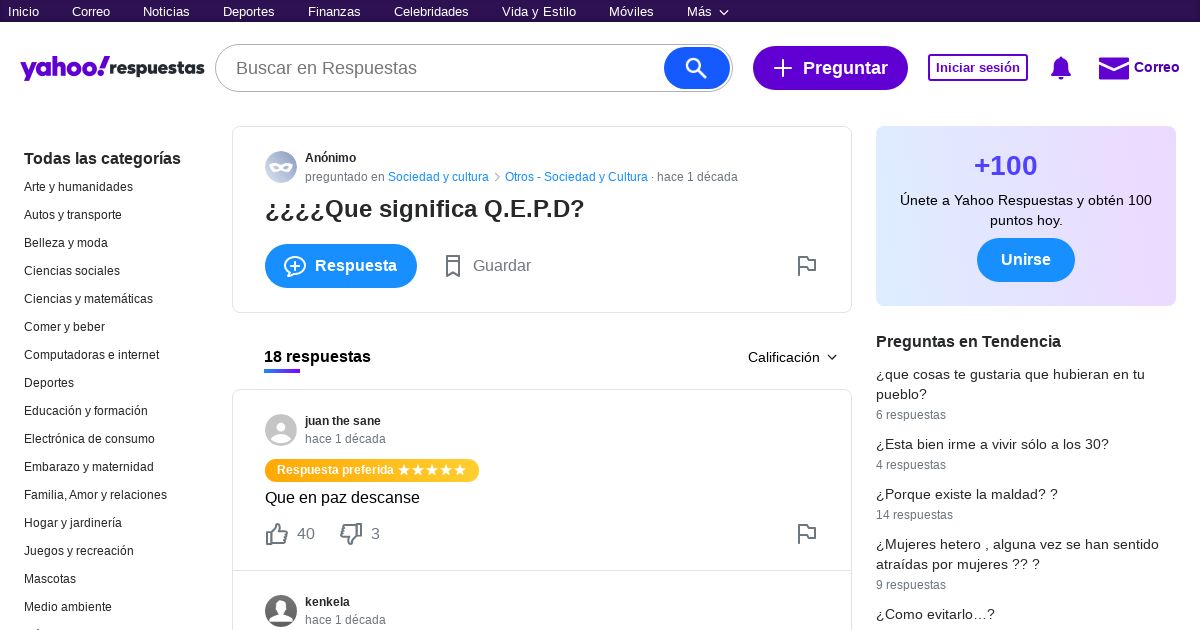Open Computadoras e internet category

tap(91, 355)
